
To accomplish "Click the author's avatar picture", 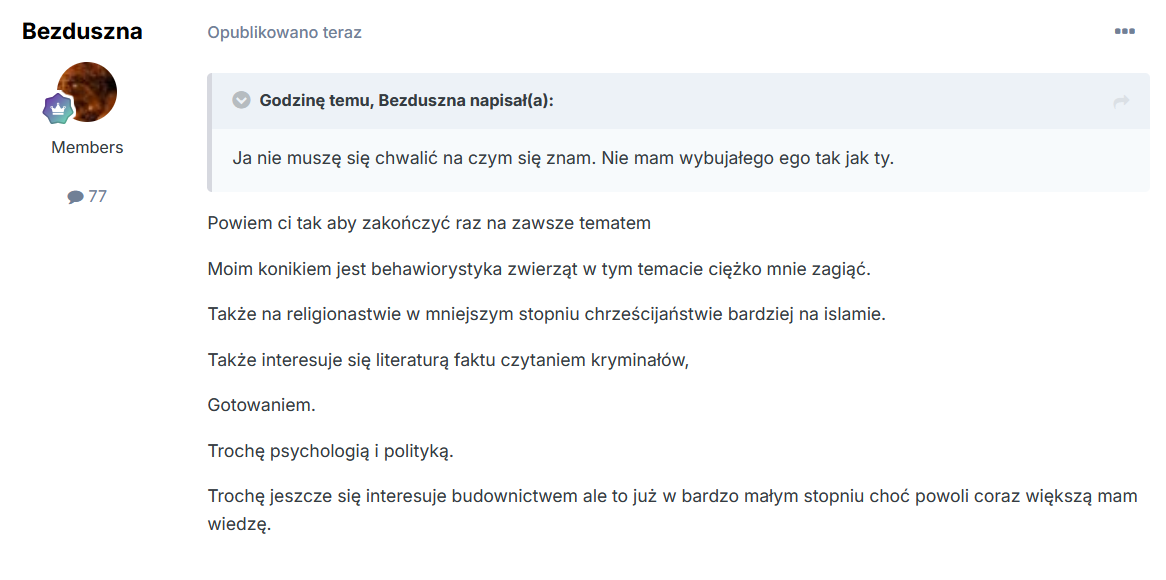I will pyautogui.click(x=88, y=91).
